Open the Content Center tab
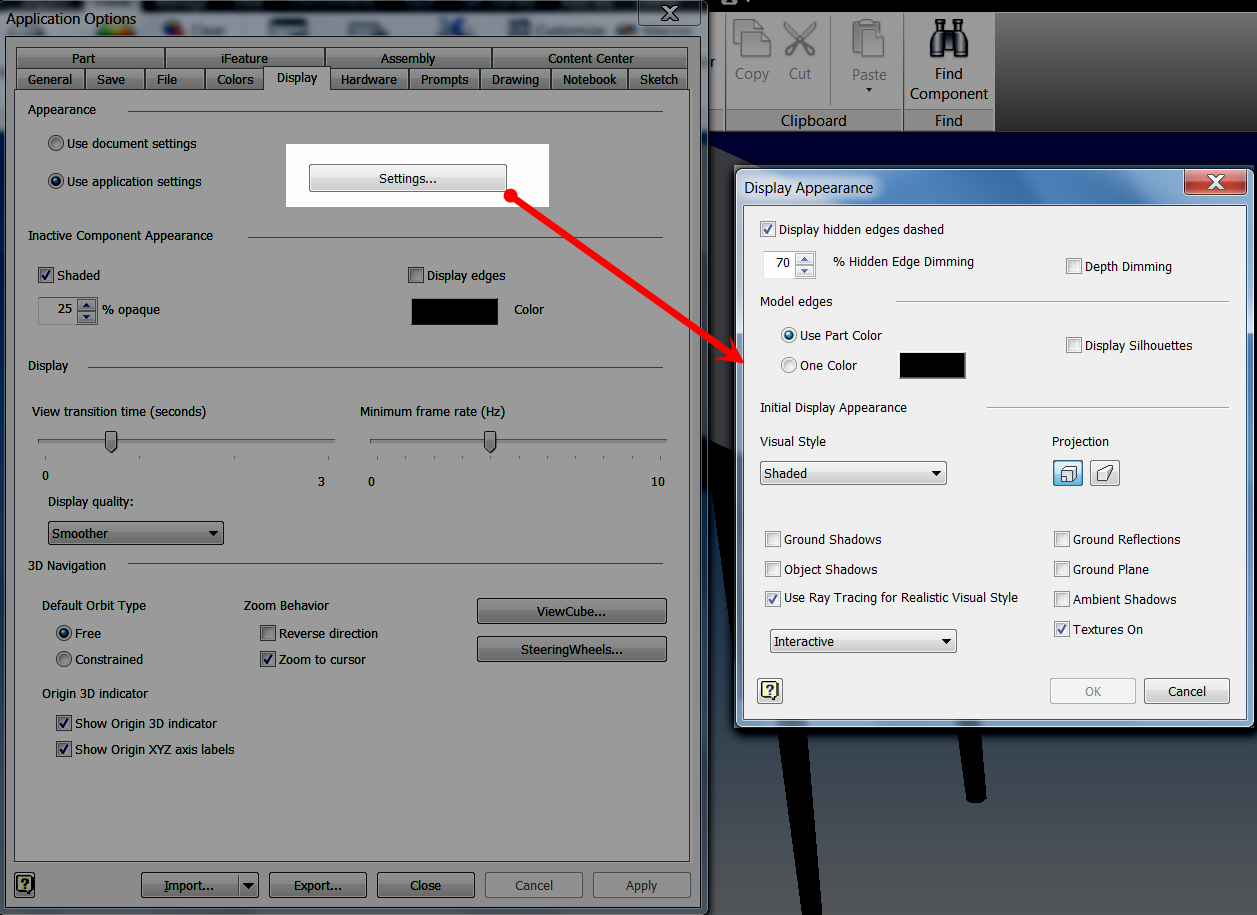The width and height of the screenshot is (1257, 915). point(589,58)
